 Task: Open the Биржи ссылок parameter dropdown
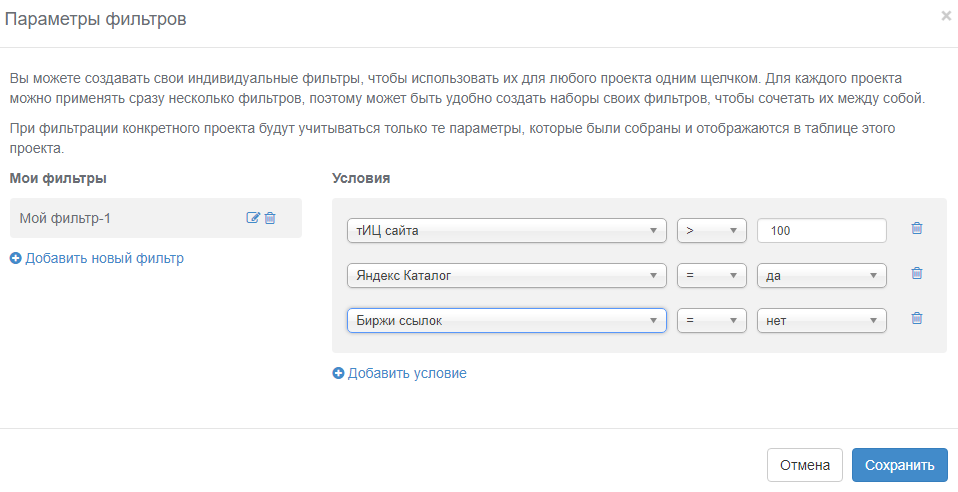[x=506, y=320]
